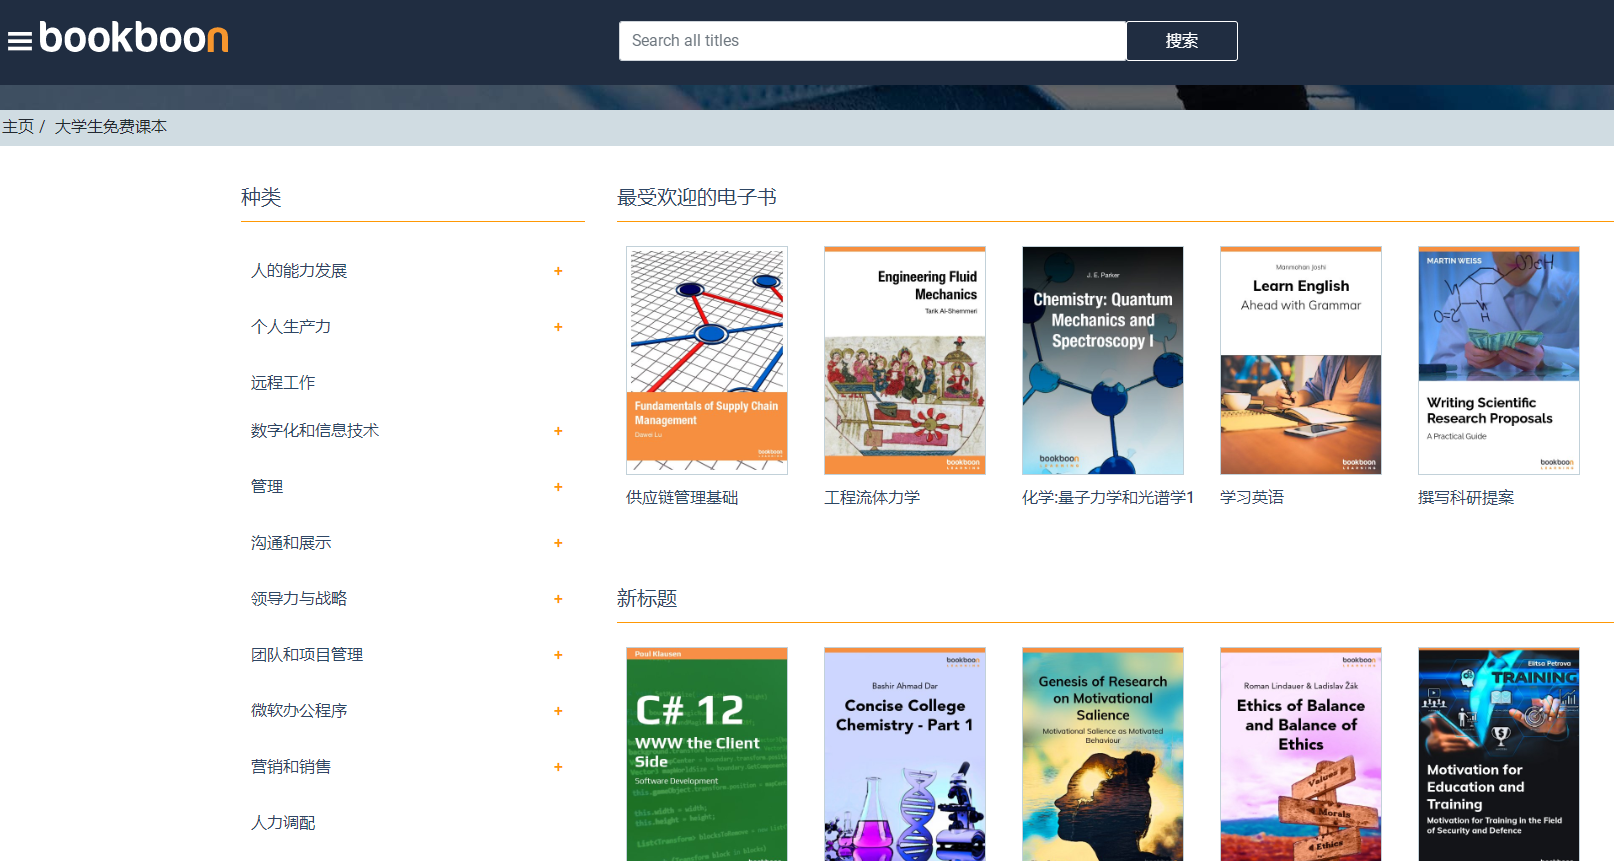
Task: Open Motivation for Education and Training cover
Action: click(1499, 754)
